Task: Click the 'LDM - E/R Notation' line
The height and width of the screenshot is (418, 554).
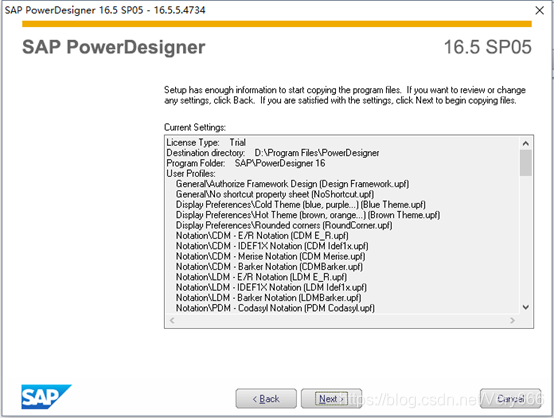Action: [x=261, y=277]
